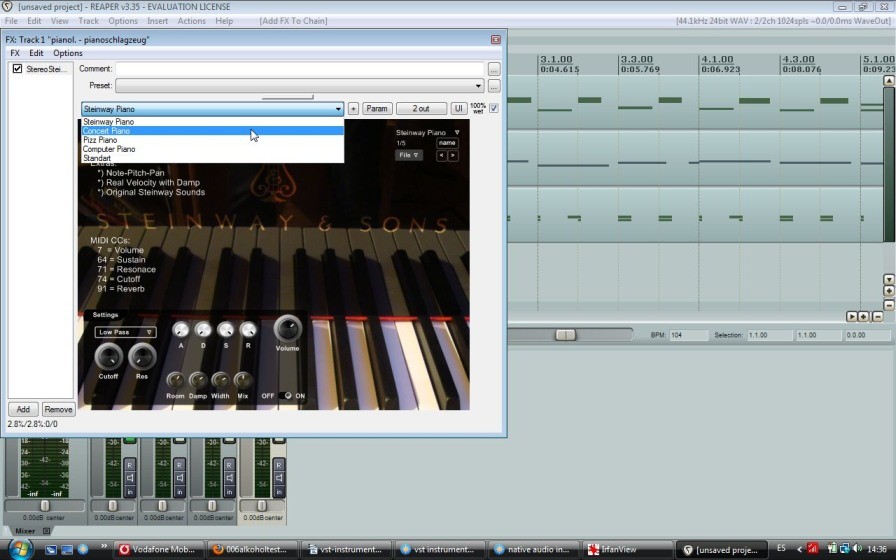Click the Add FX button
Image resolution: width=896 pixels, height=560 pixels.
(x=23, y=409)
